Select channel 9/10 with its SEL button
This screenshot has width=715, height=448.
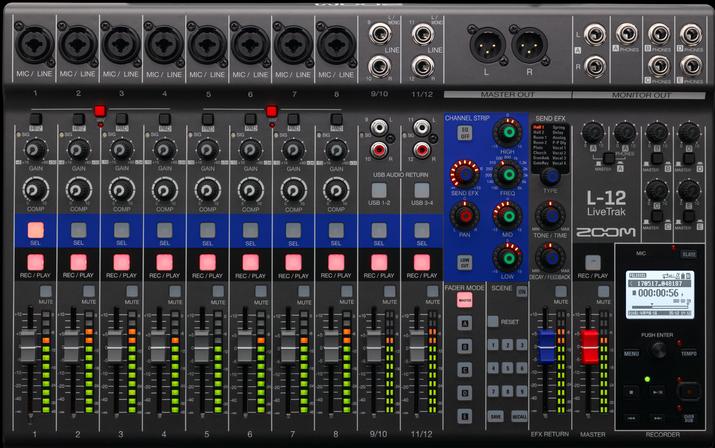tap(378, 230)
